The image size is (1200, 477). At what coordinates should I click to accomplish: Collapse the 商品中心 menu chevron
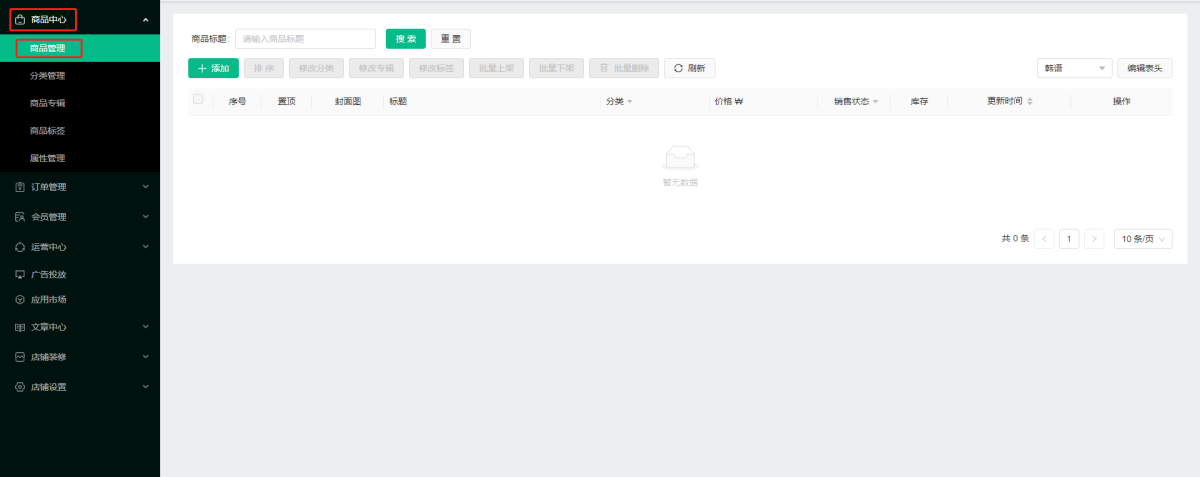pos(146,20)
